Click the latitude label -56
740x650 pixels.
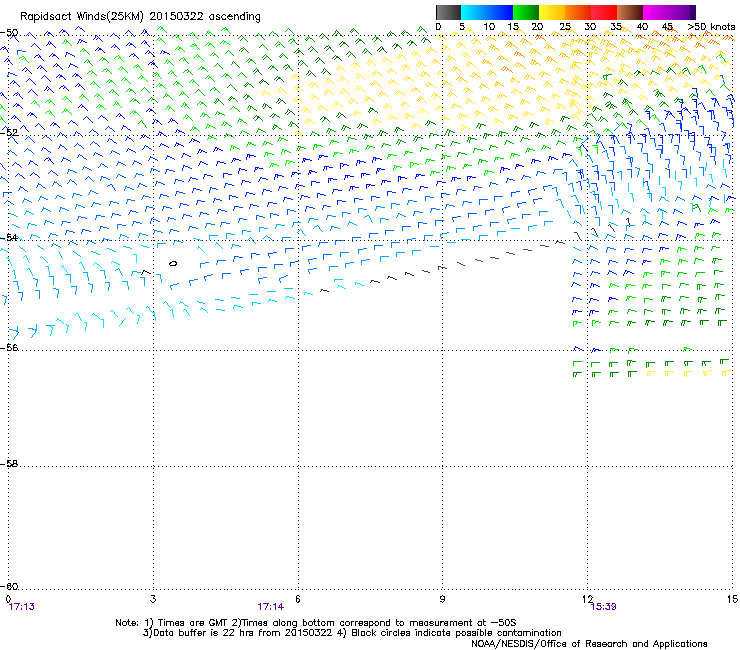[9, 347]
